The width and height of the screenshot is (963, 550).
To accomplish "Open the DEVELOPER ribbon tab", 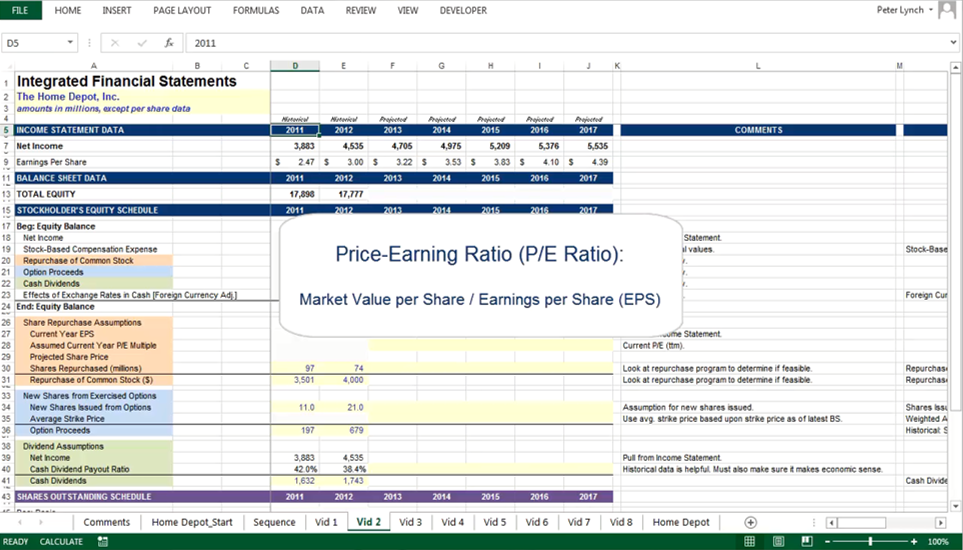I will tap(463, 10).
